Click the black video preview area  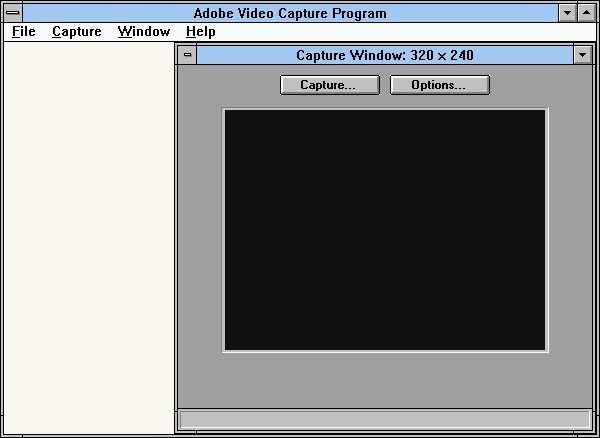385,230
